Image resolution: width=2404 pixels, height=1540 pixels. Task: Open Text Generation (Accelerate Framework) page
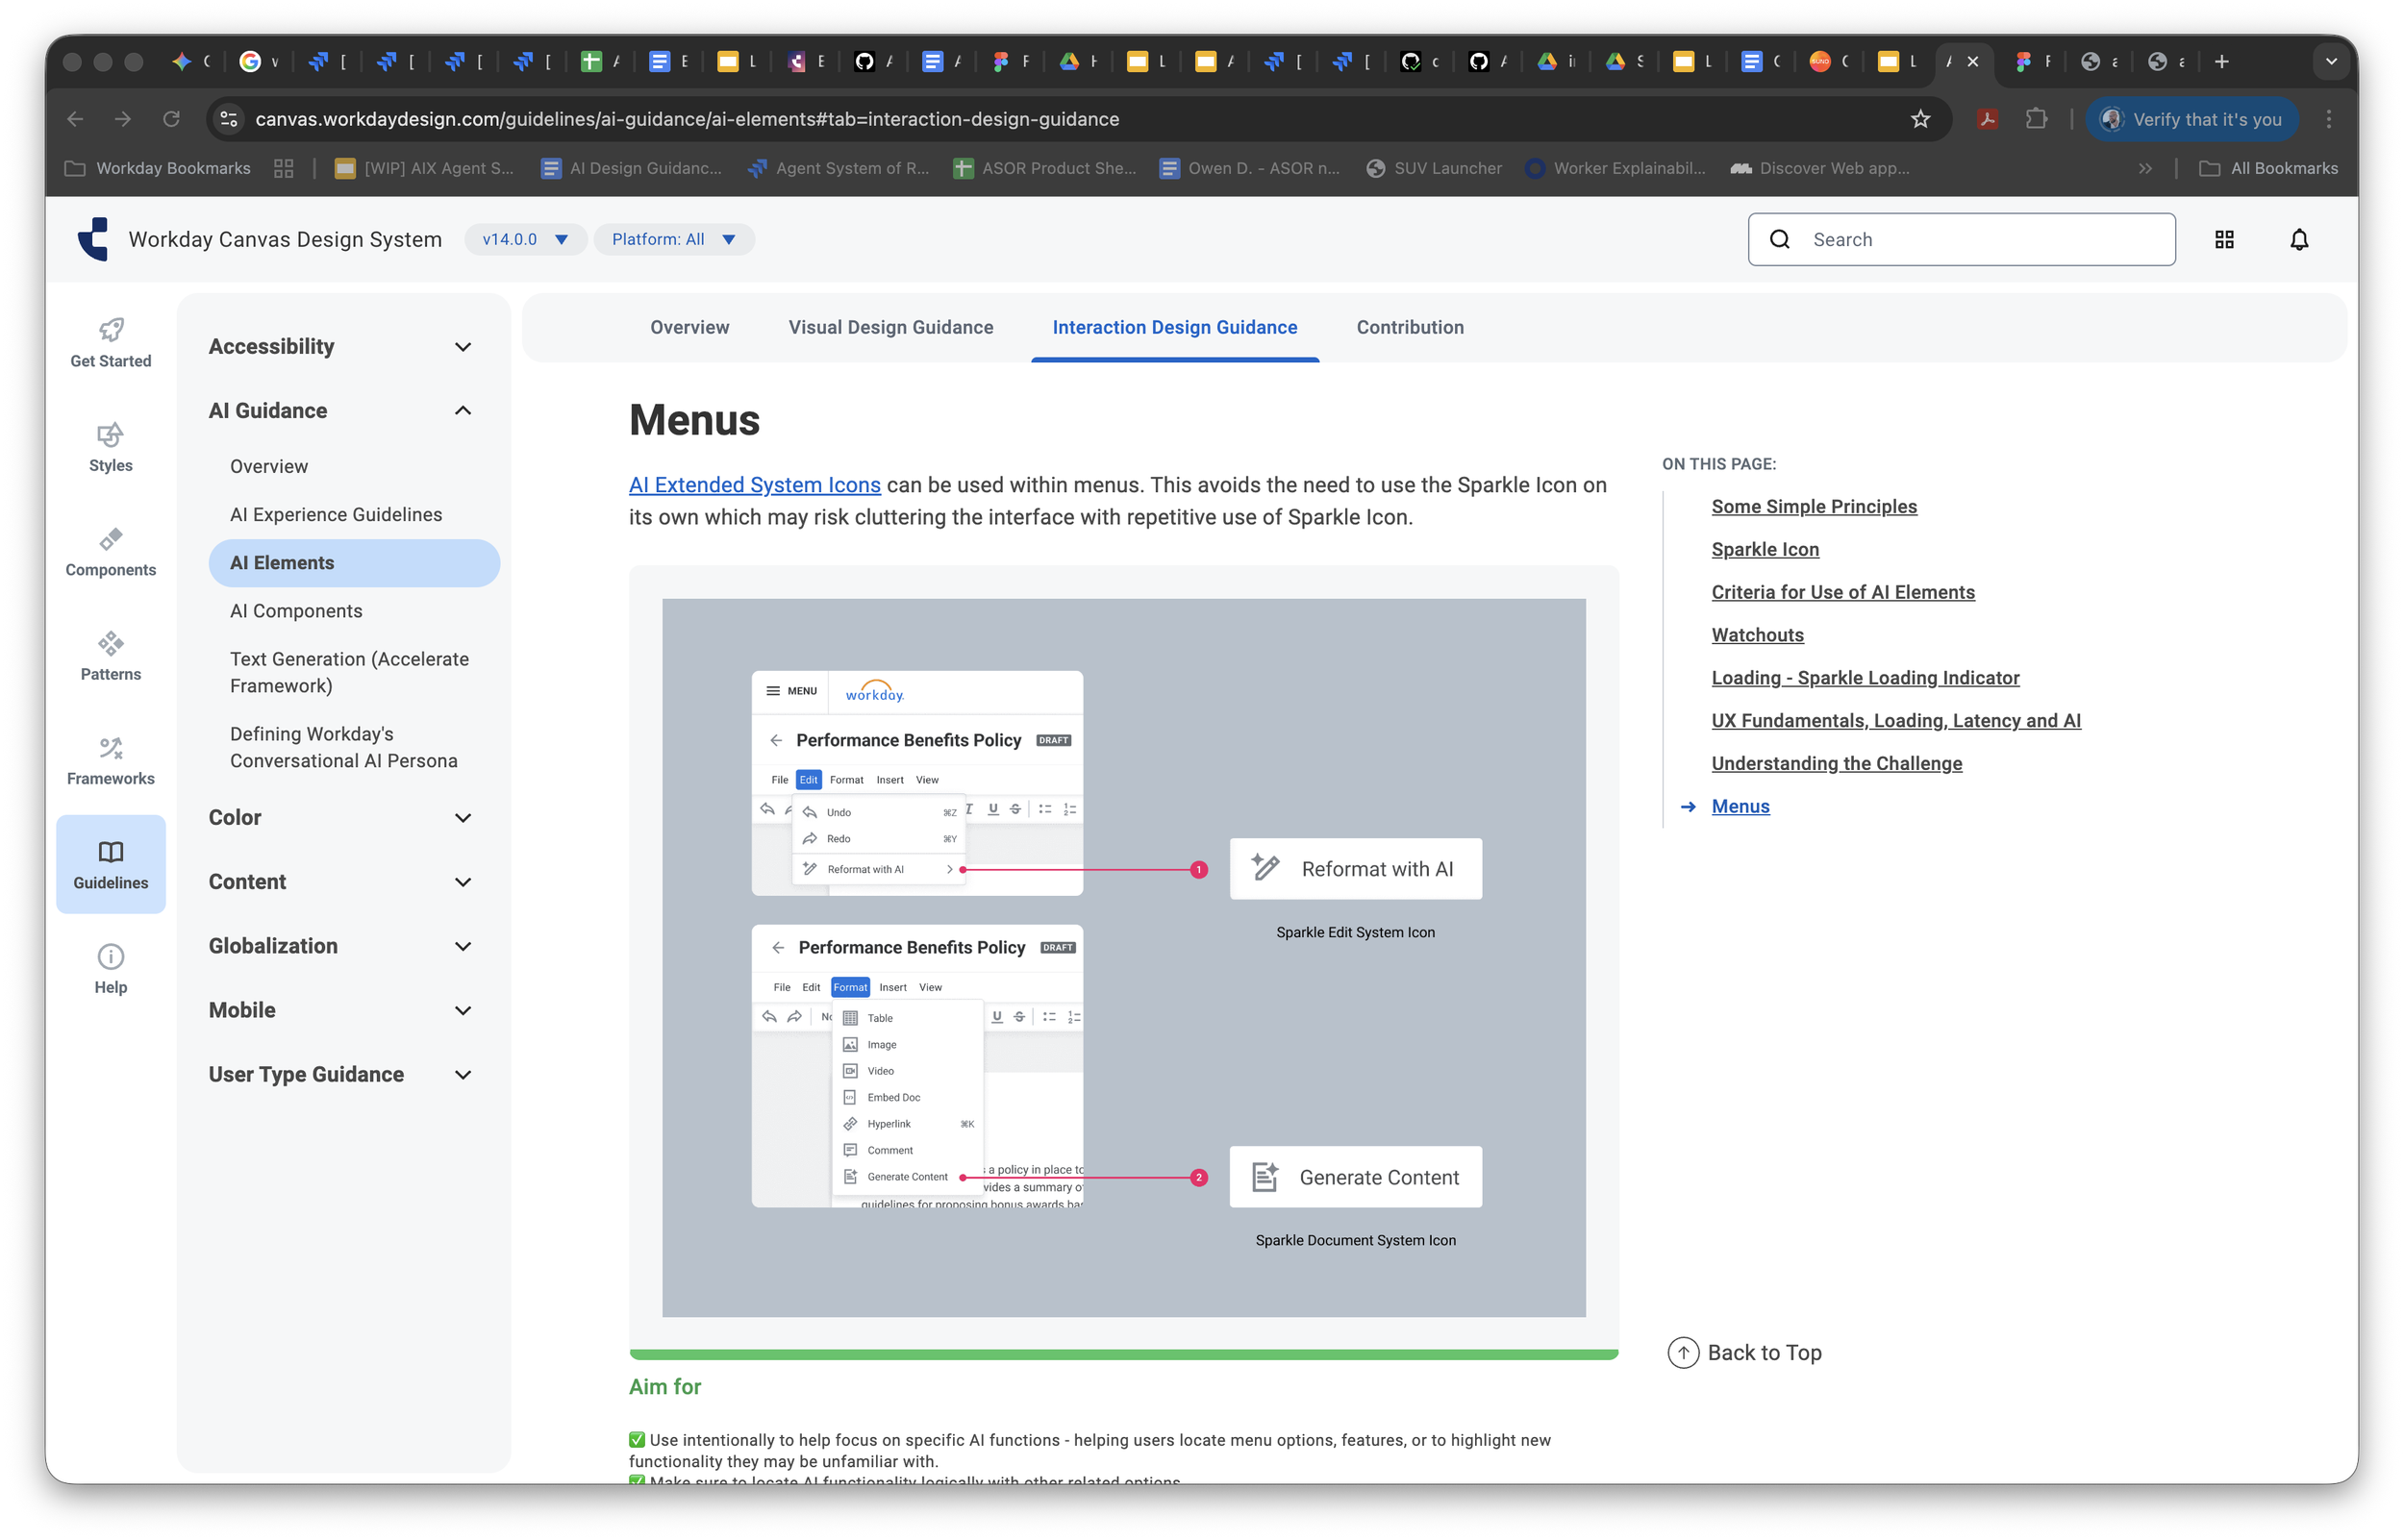coord(350,672)
